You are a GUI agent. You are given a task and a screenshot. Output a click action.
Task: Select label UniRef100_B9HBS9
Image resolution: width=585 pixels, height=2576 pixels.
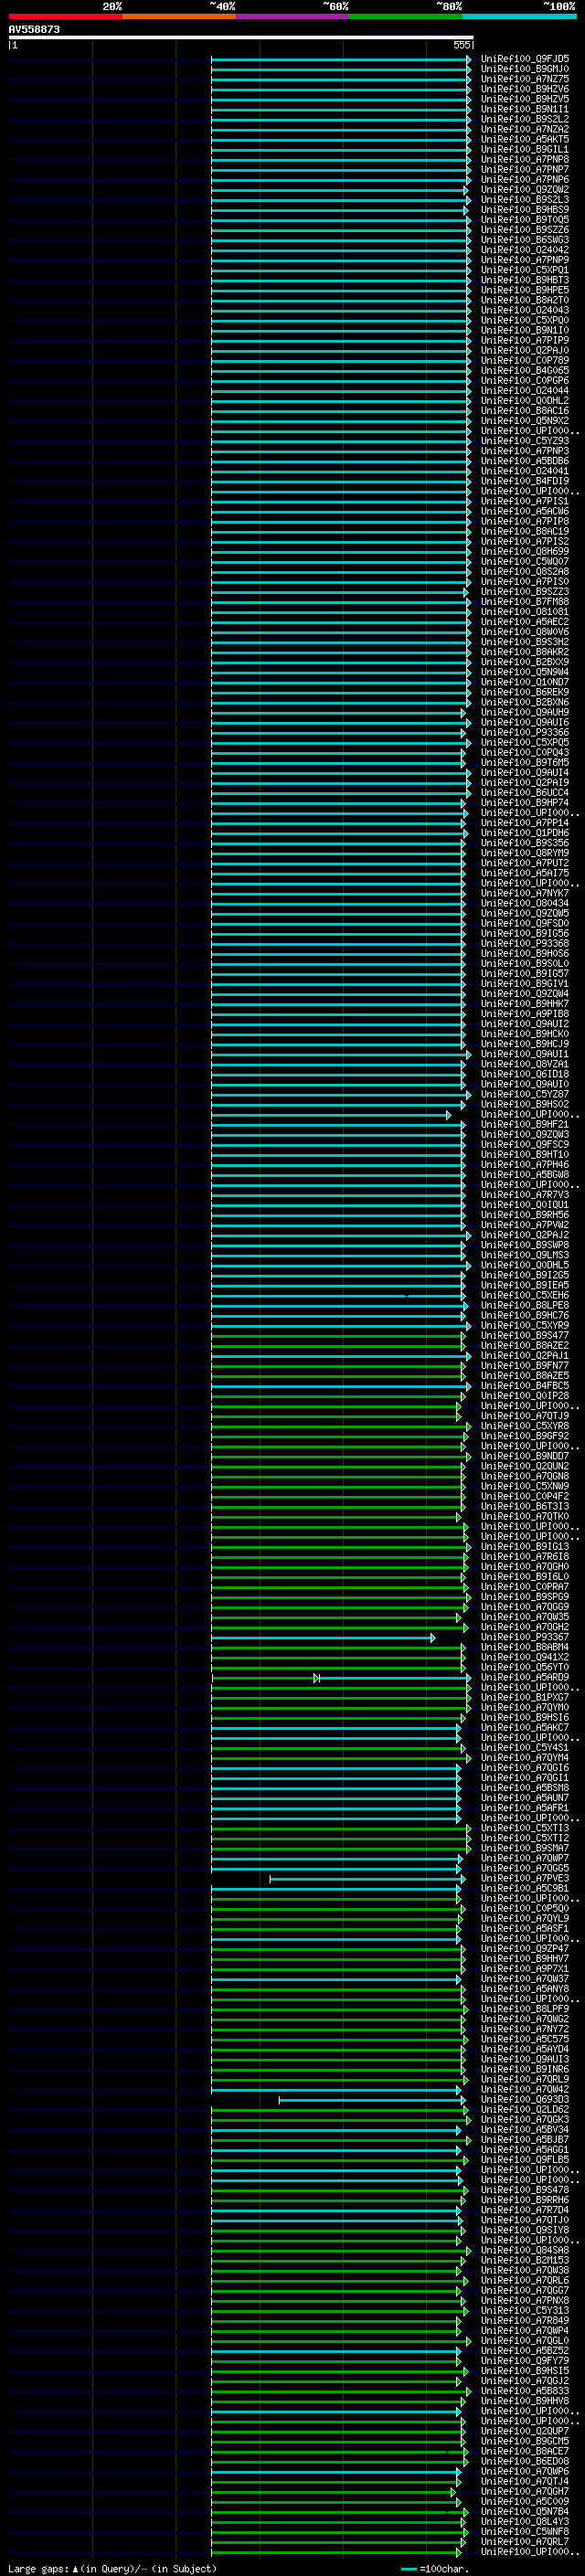click(525, 209)
